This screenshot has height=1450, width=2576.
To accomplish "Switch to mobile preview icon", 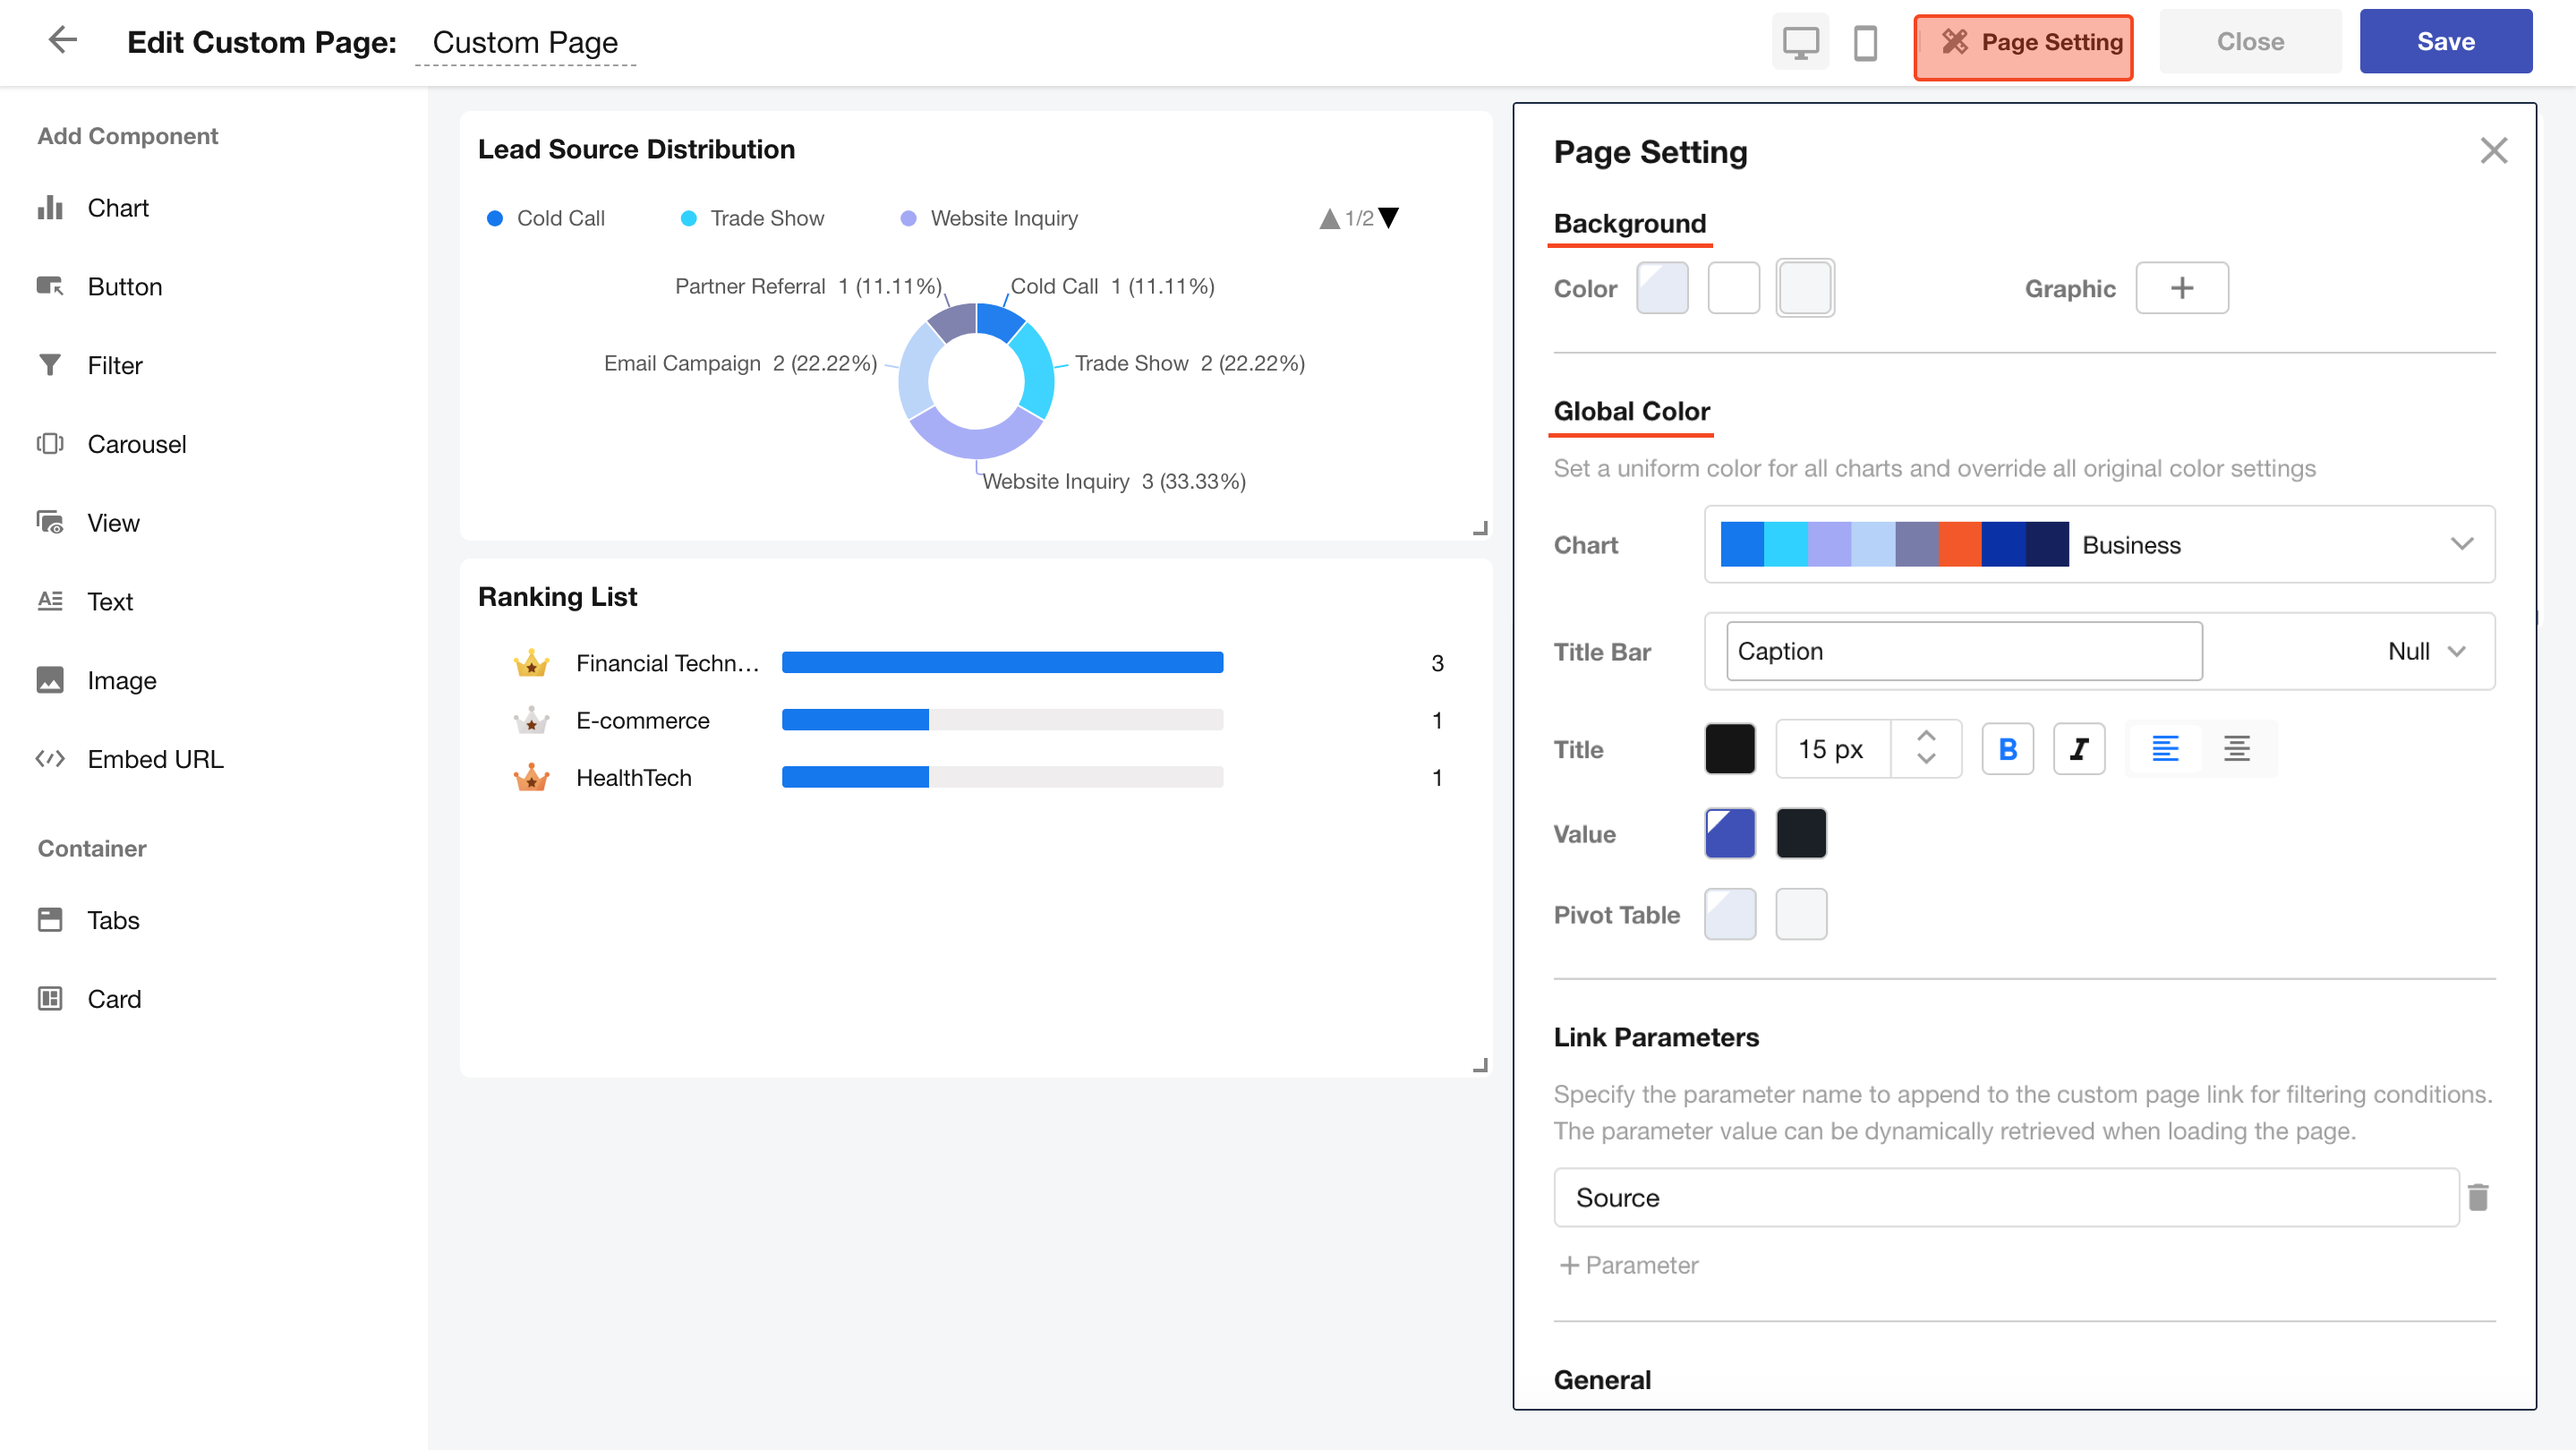I will pyautogui.click(x=1865, y=42).
